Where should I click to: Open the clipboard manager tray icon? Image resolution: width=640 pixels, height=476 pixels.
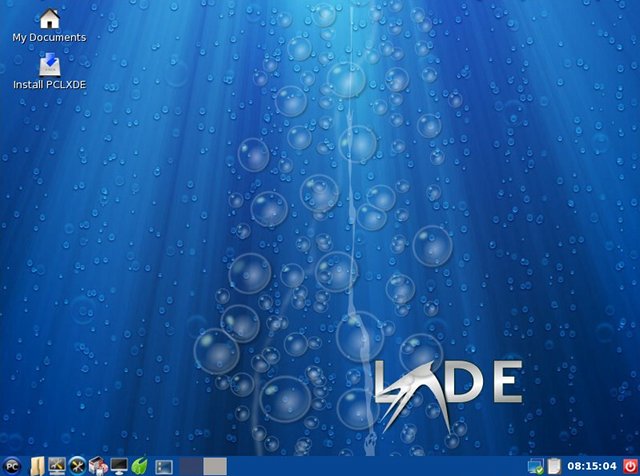(554, 467)
